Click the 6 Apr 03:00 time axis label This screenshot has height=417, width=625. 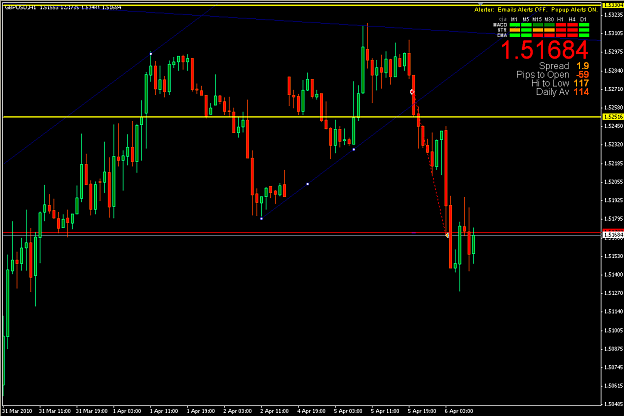pyautogui.click(x=459, y=411)
